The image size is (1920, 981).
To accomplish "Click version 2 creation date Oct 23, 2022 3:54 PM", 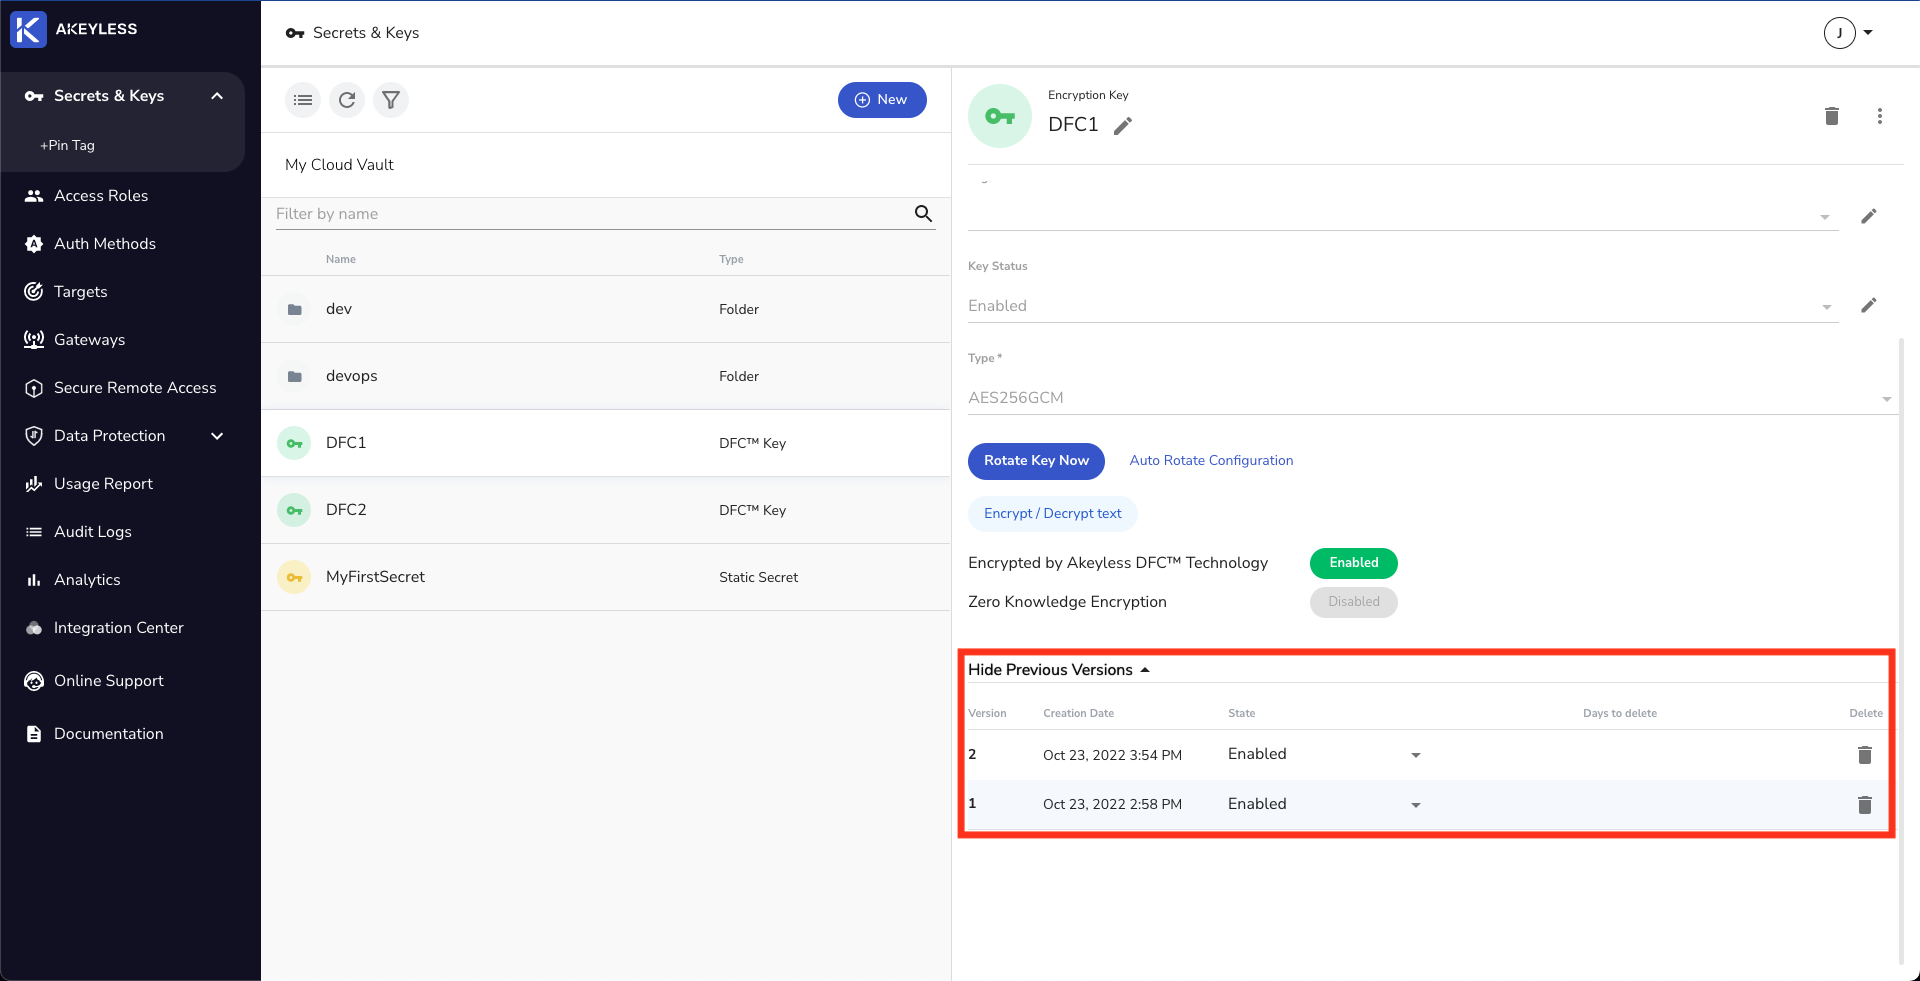I will coord(1112,755).
